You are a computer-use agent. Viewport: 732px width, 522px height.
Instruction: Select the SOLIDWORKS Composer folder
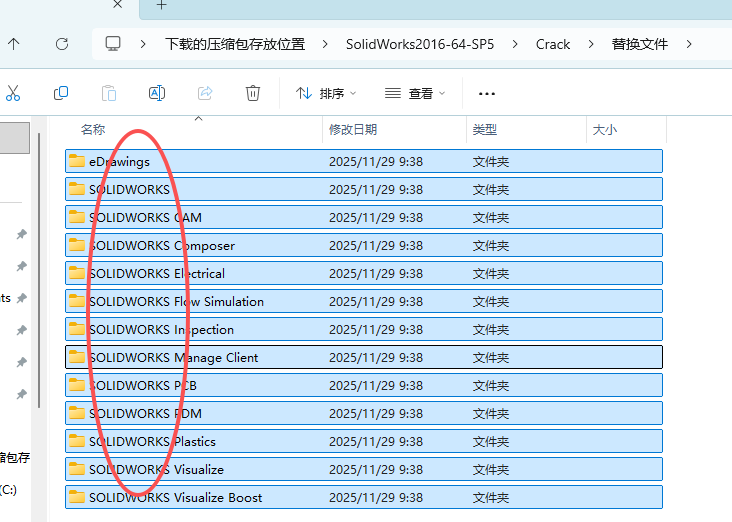[x=364, y=246]
